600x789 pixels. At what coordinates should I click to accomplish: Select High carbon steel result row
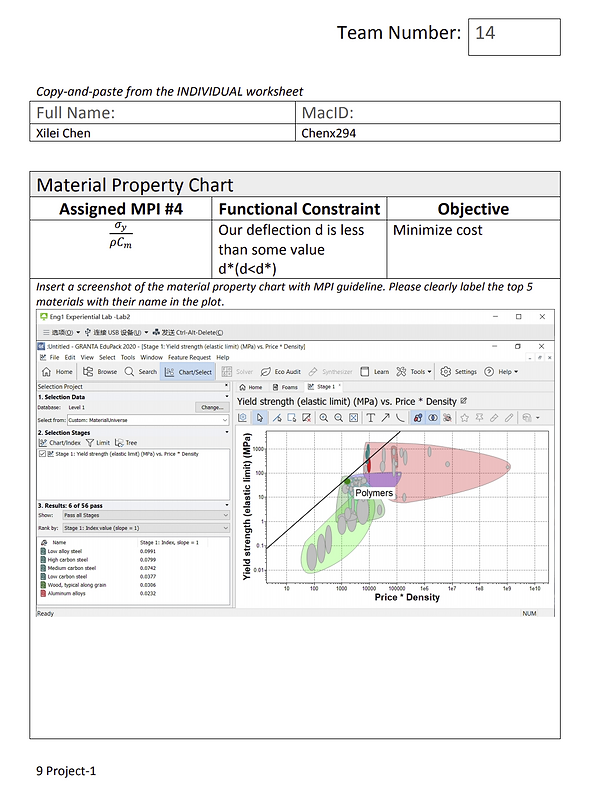point(133,560)
